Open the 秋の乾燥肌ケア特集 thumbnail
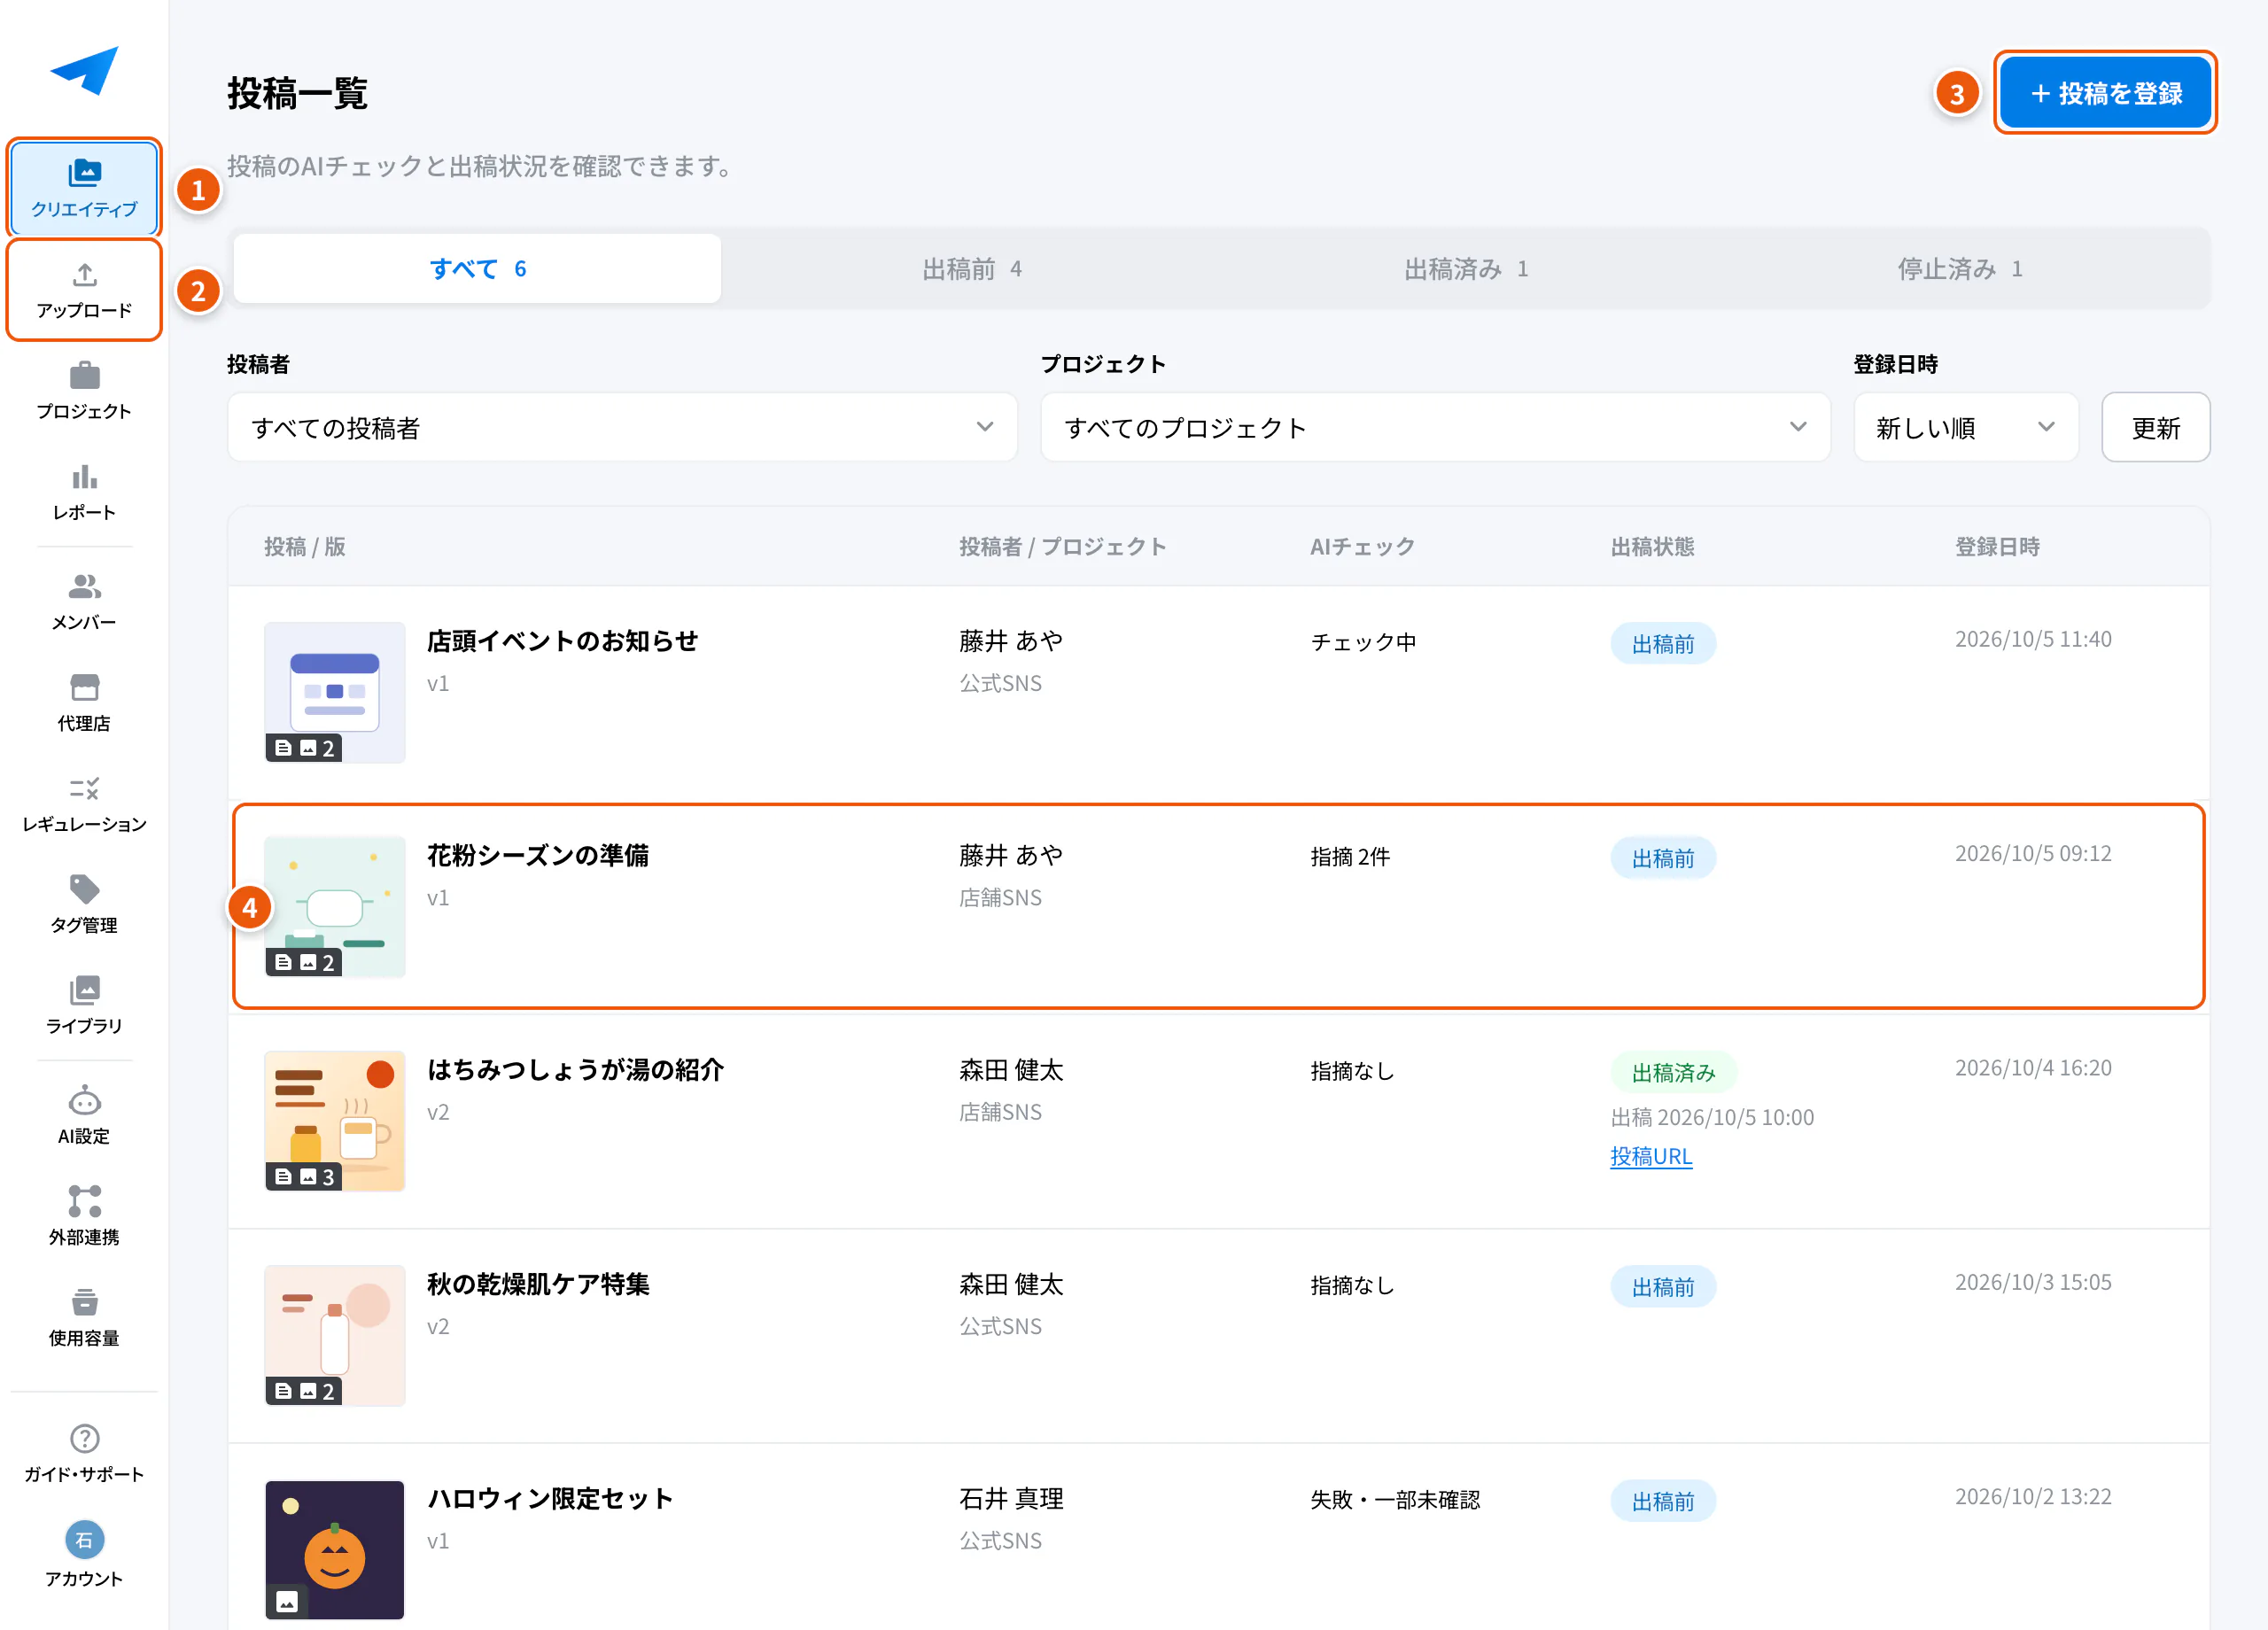2268x1630 pixels. pyautogui.click(x=334, y=1335)
